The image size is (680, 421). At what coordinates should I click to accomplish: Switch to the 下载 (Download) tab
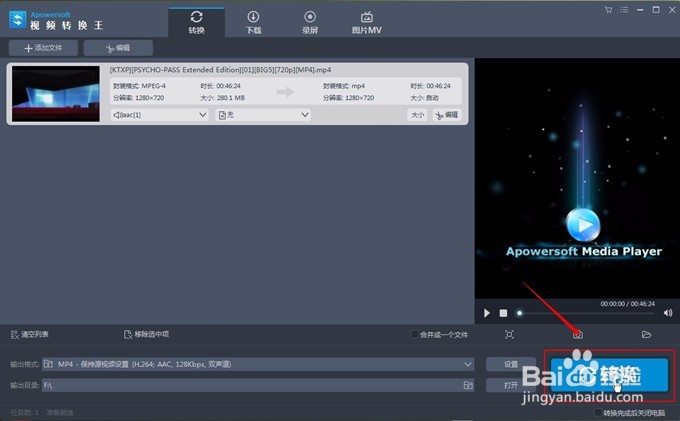pos(253,22)
